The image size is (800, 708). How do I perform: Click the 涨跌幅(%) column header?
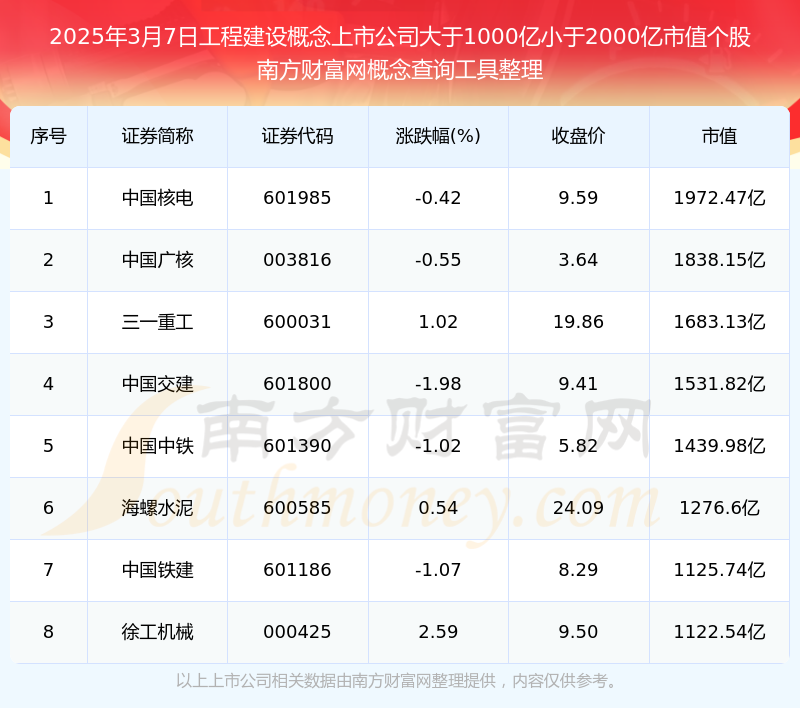(x=438, y=136)
